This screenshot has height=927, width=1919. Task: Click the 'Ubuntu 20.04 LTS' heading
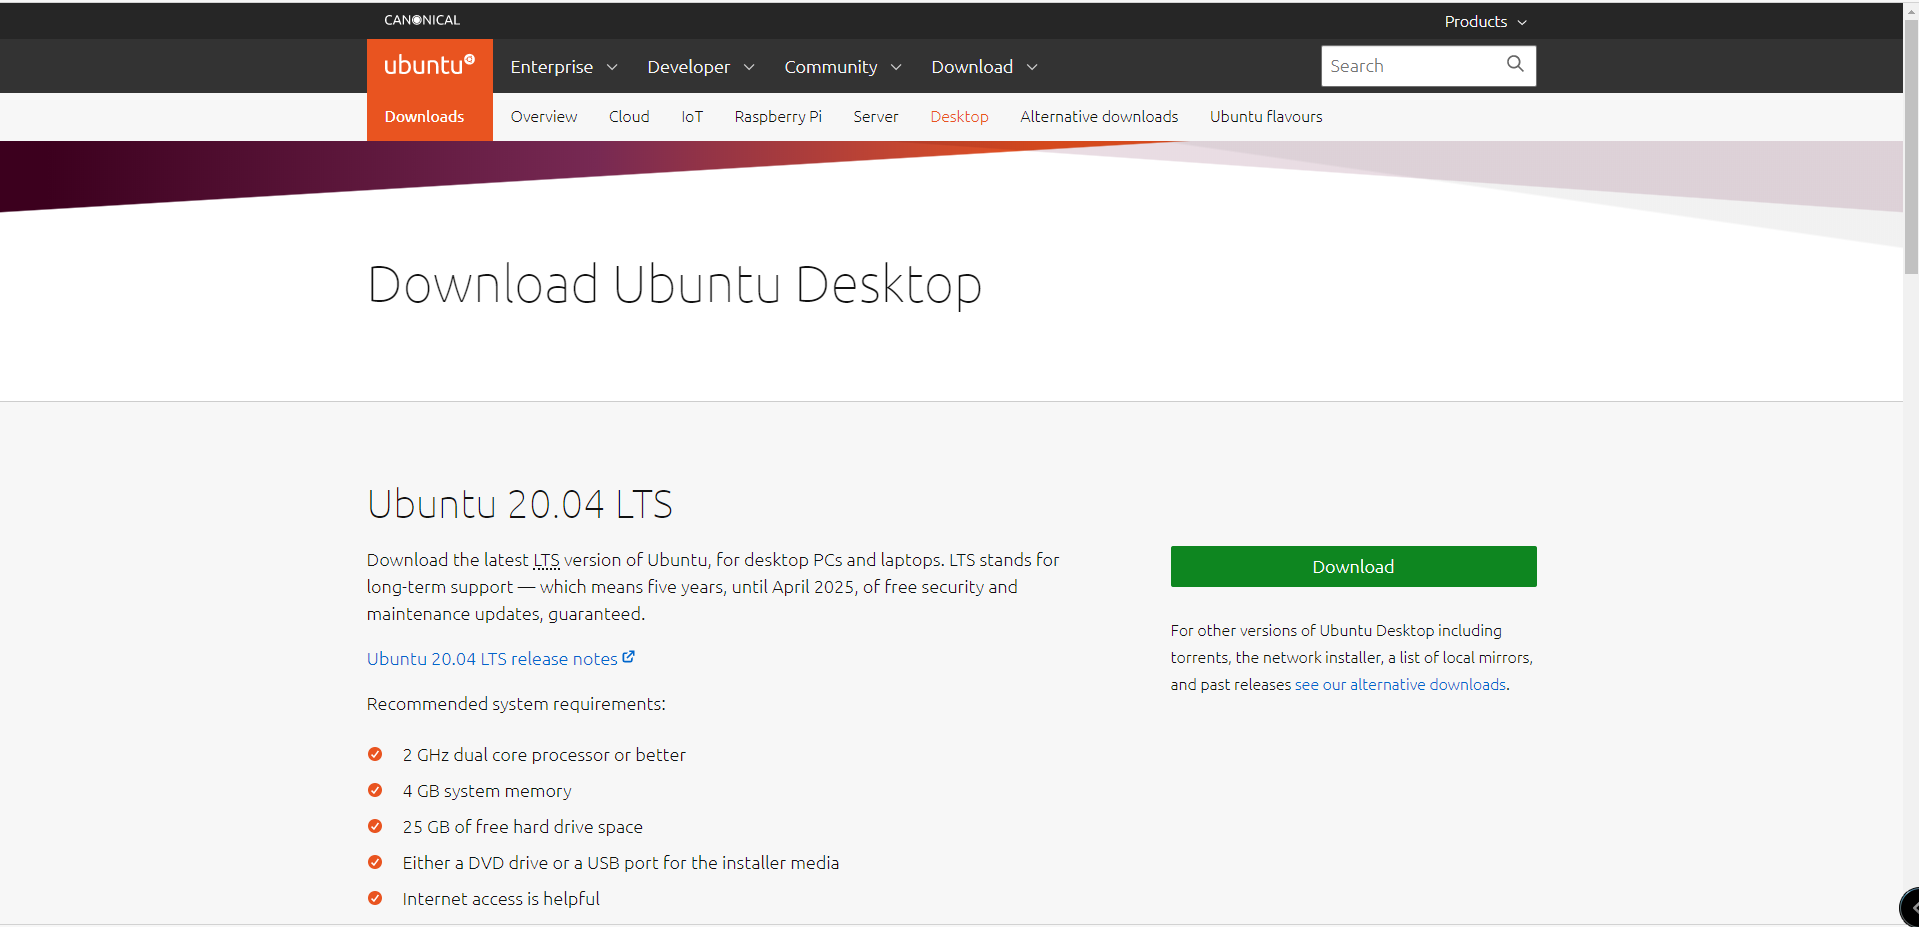point(519,504)
